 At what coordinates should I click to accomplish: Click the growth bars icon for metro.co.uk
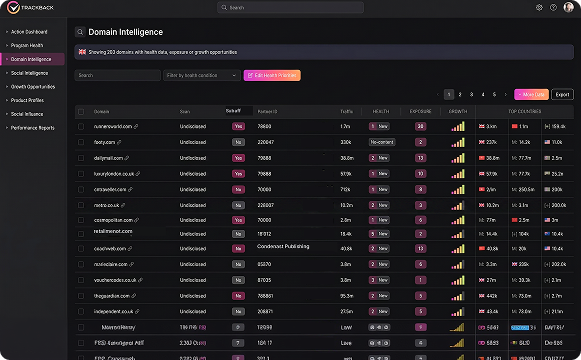pos(458,205)
